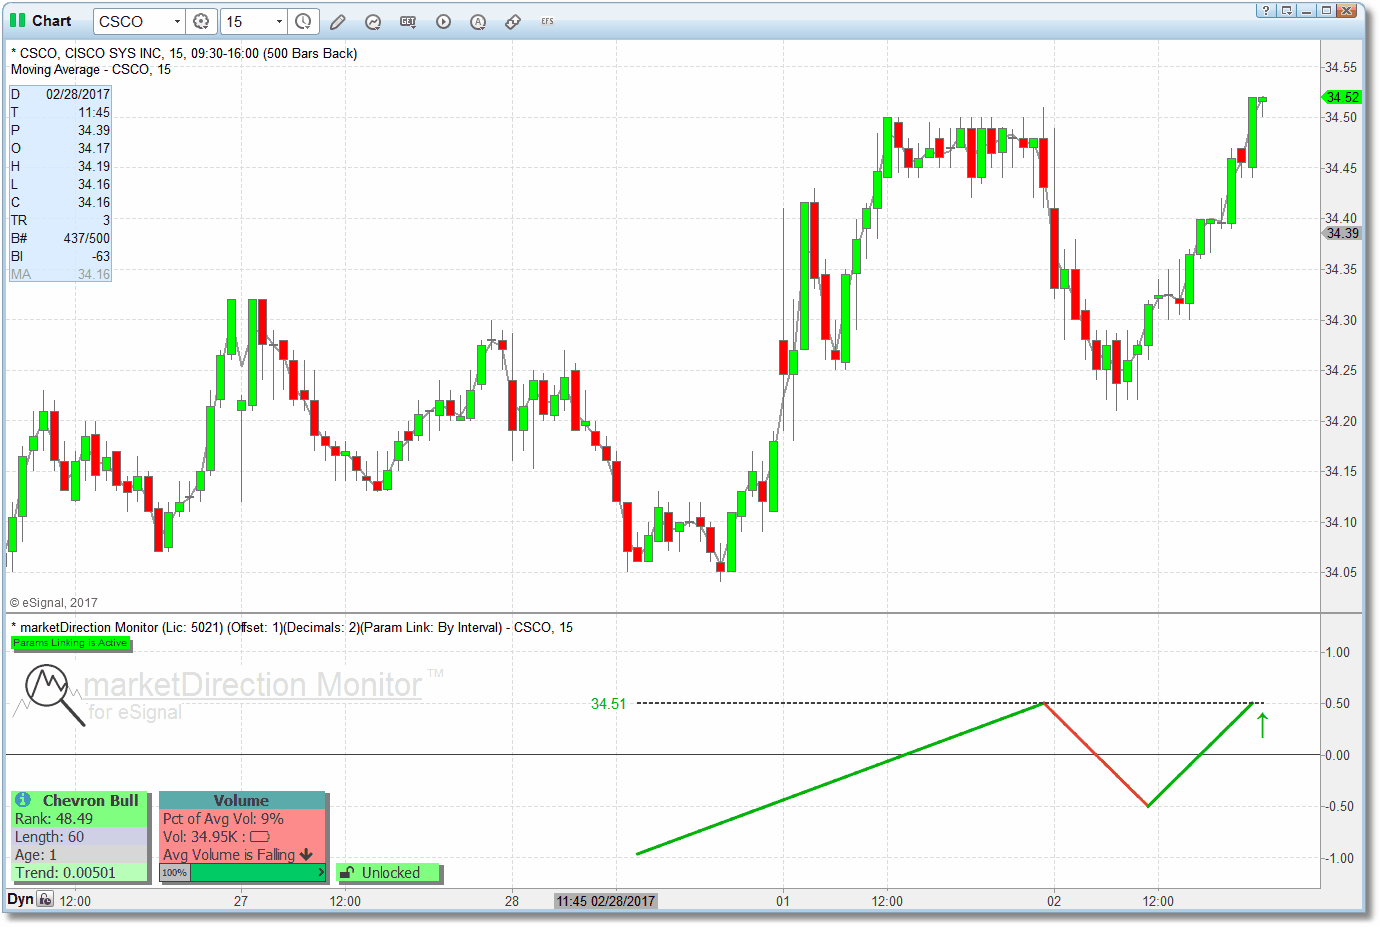Click the Params Linking is Active label
Image resolution: width=1380 pixels, height=927 pixels.
pos(70,643)
